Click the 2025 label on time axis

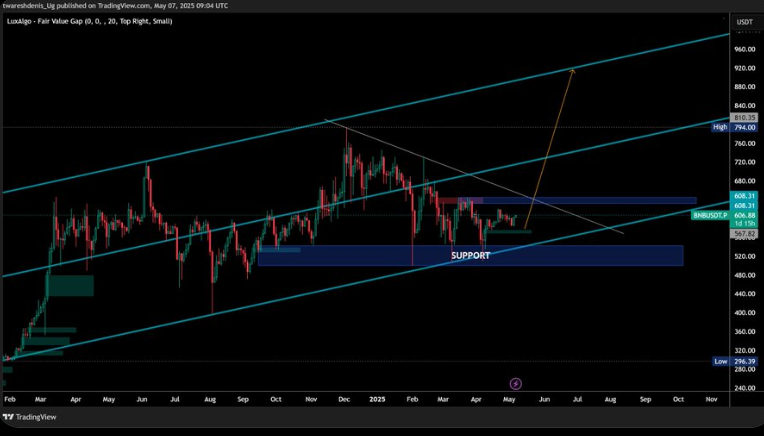[377, 399]
